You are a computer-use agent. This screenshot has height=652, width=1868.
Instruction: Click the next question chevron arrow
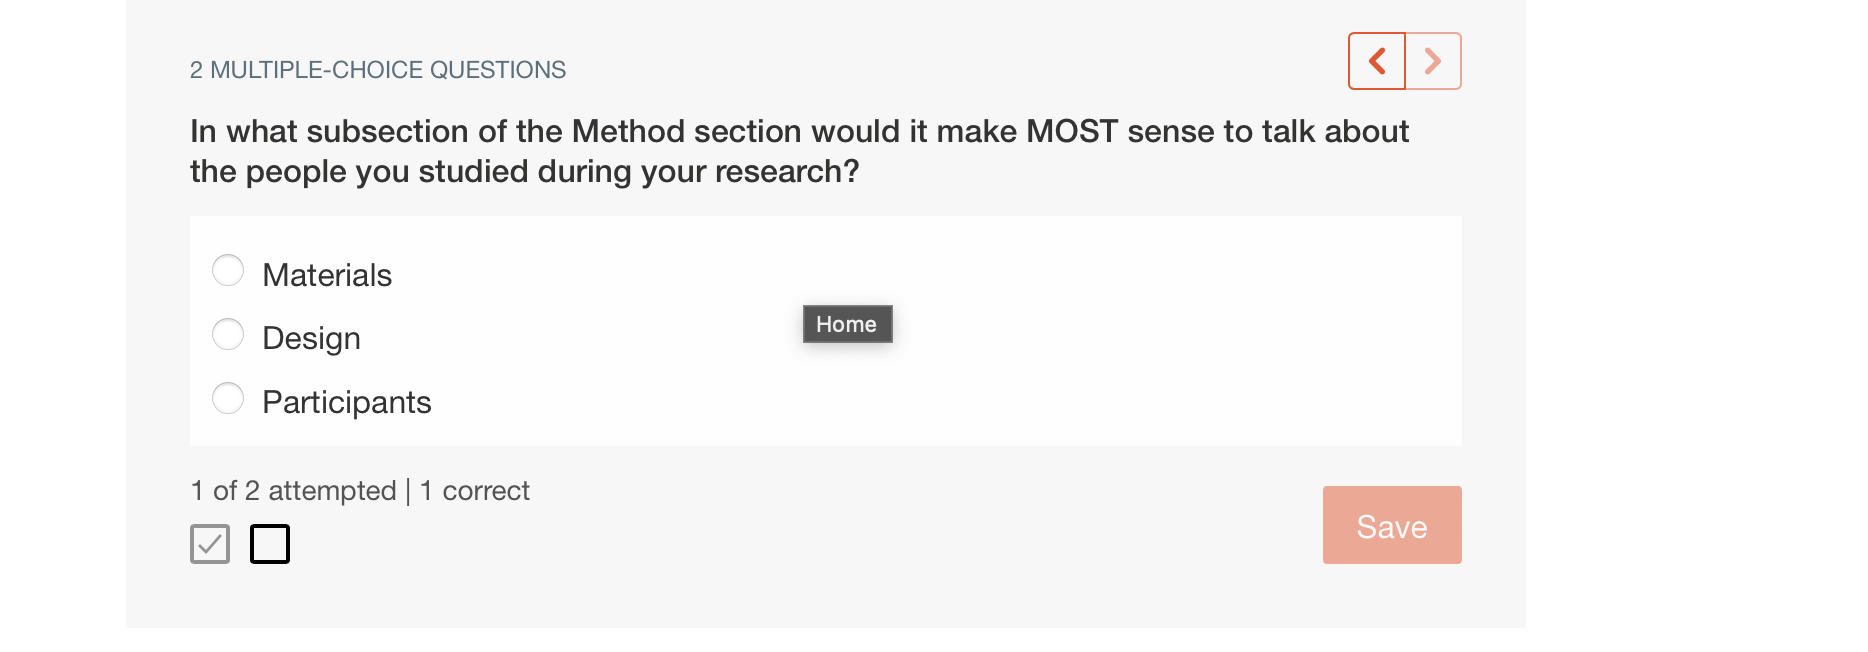[x=1433, y=61]
